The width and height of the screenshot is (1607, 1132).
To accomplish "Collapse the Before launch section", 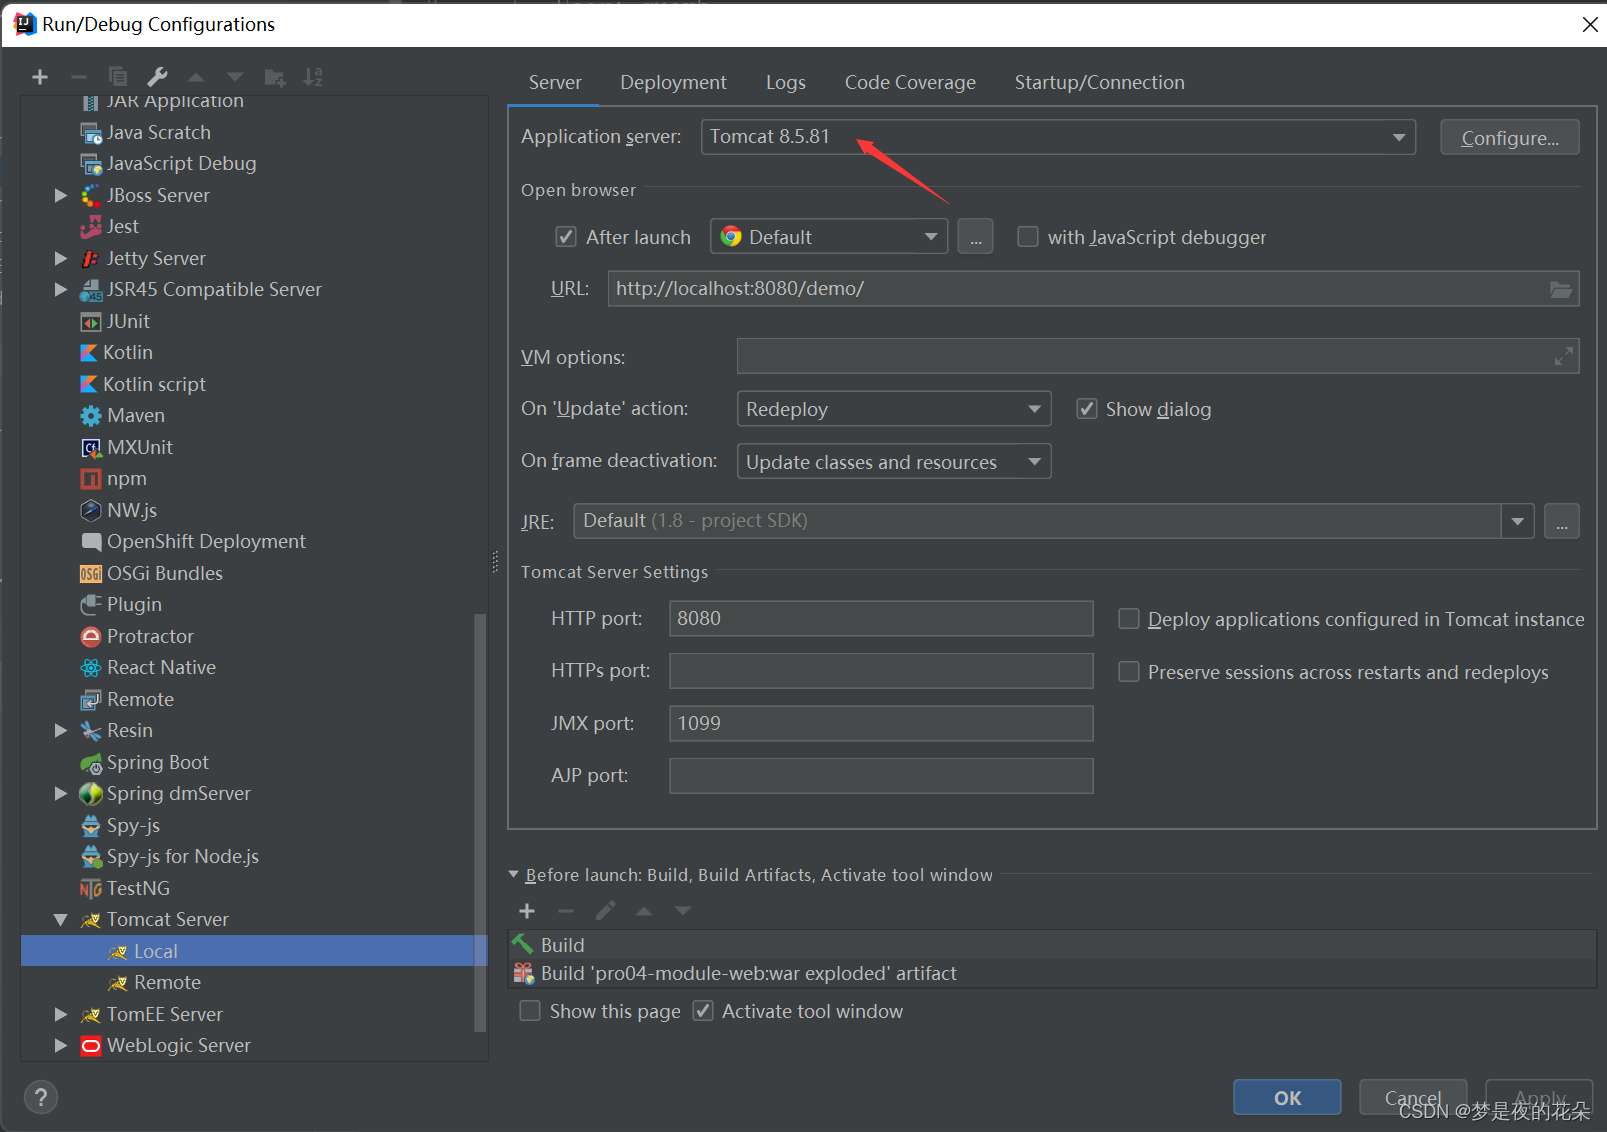I will pos(514,875).
